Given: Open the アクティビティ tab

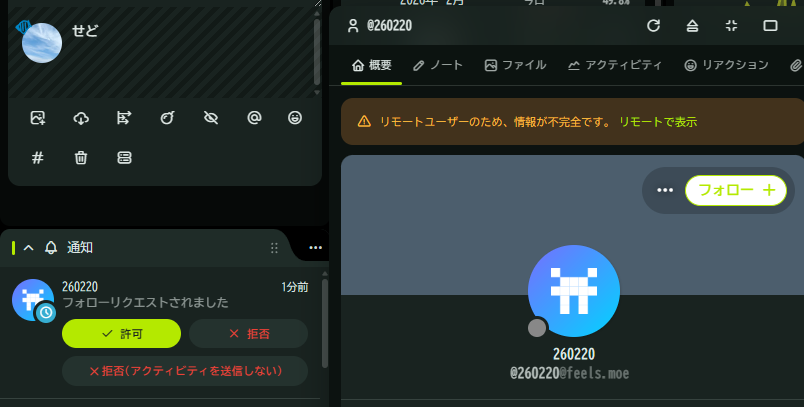Looking at the screenshot, I should (615, 65).
